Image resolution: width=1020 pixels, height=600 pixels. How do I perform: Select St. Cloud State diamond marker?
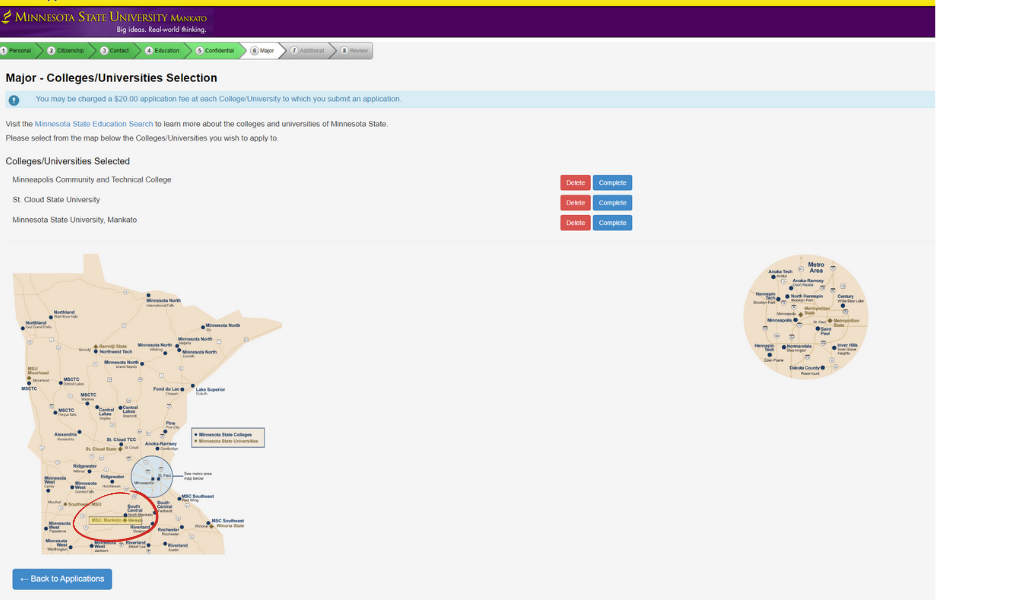click(120, 449)
